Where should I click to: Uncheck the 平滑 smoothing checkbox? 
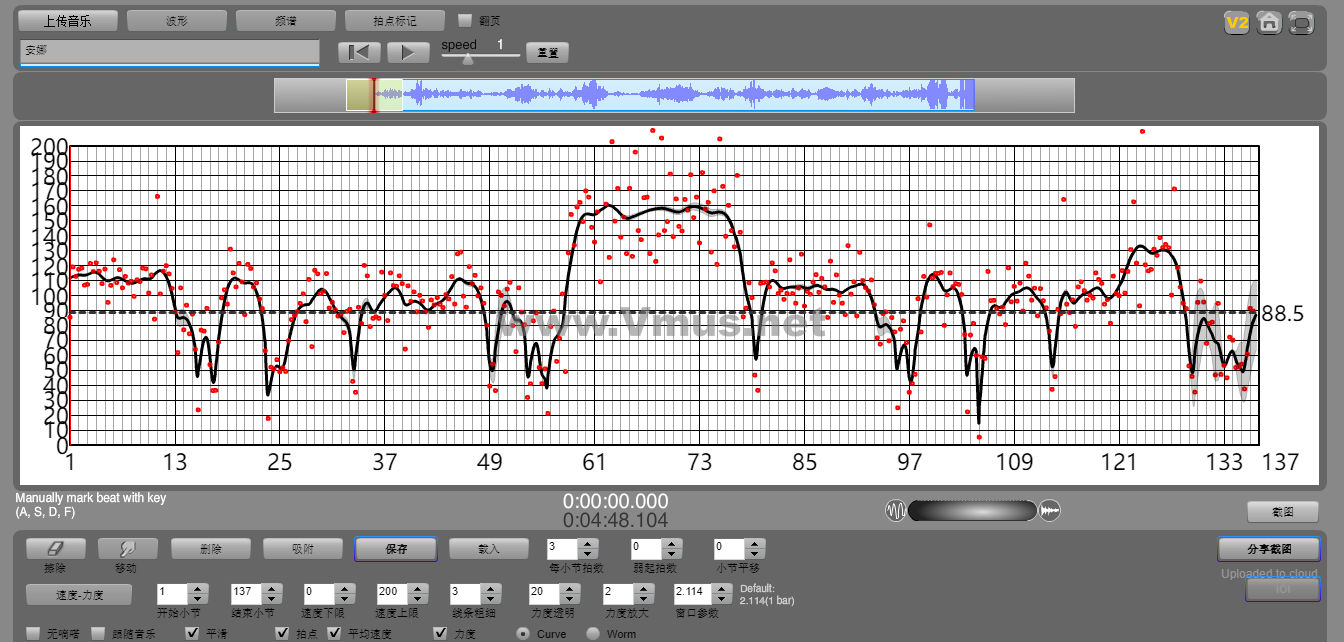(x=193, y=634)
